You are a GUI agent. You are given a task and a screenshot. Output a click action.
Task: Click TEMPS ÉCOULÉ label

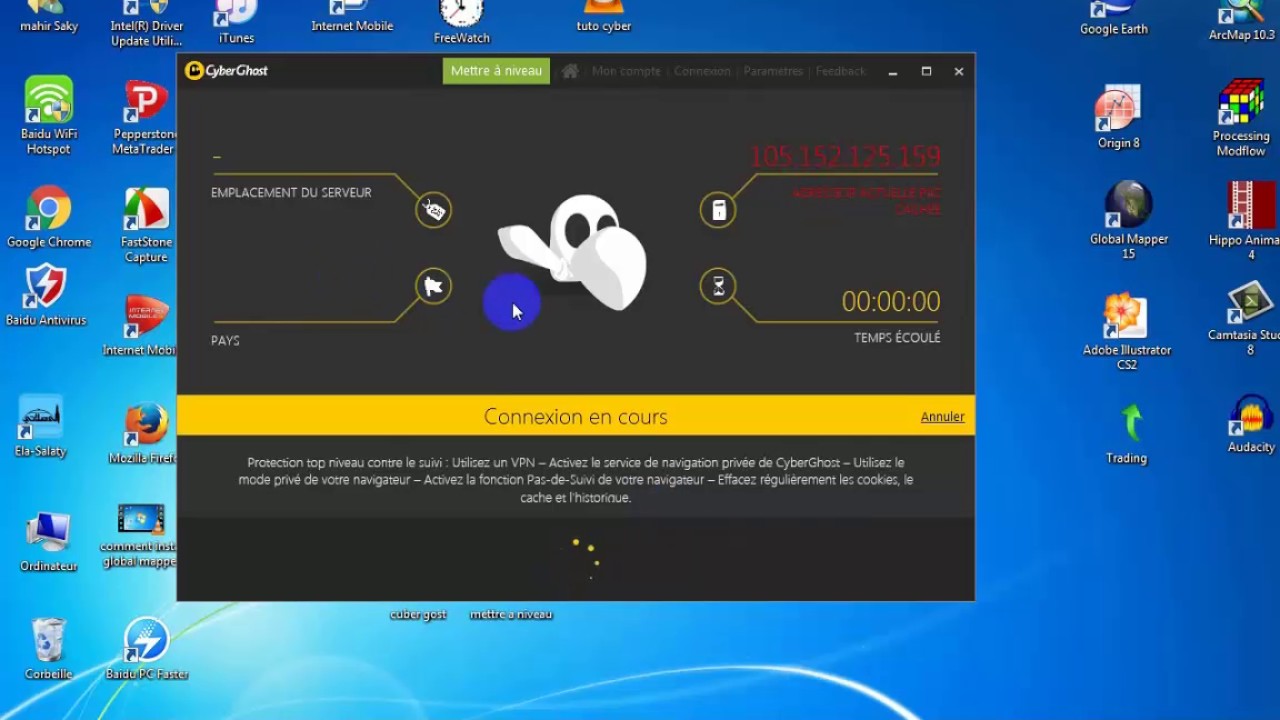[897, 338]
